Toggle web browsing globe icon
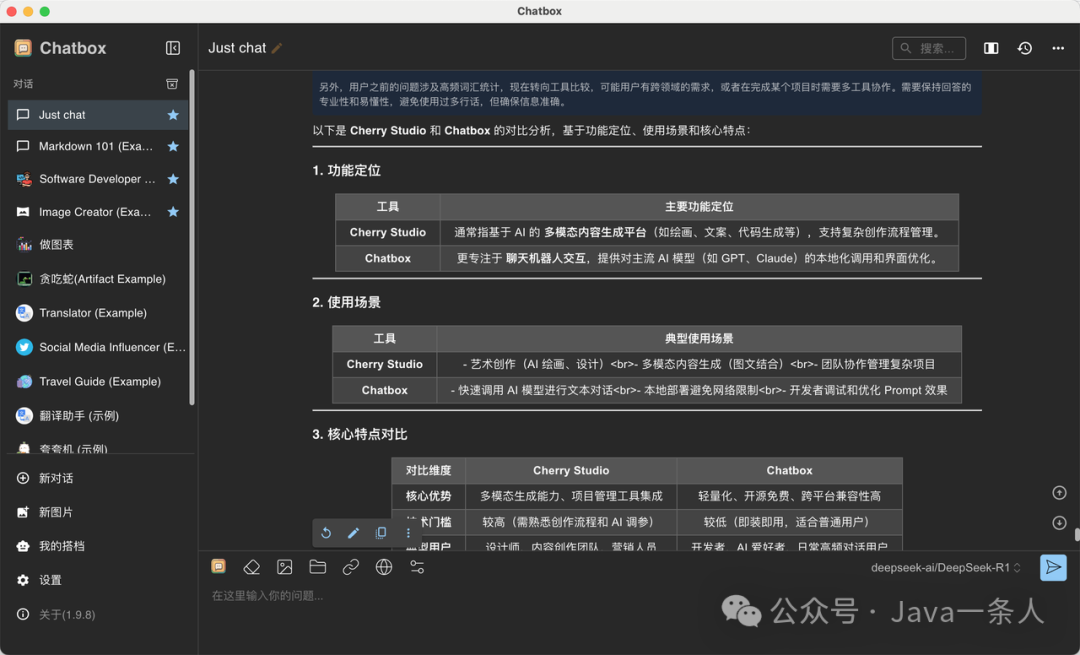Image resolution: width=1080 pixels, height=655 pixels. pyautogui.click(x=384, y=567)
